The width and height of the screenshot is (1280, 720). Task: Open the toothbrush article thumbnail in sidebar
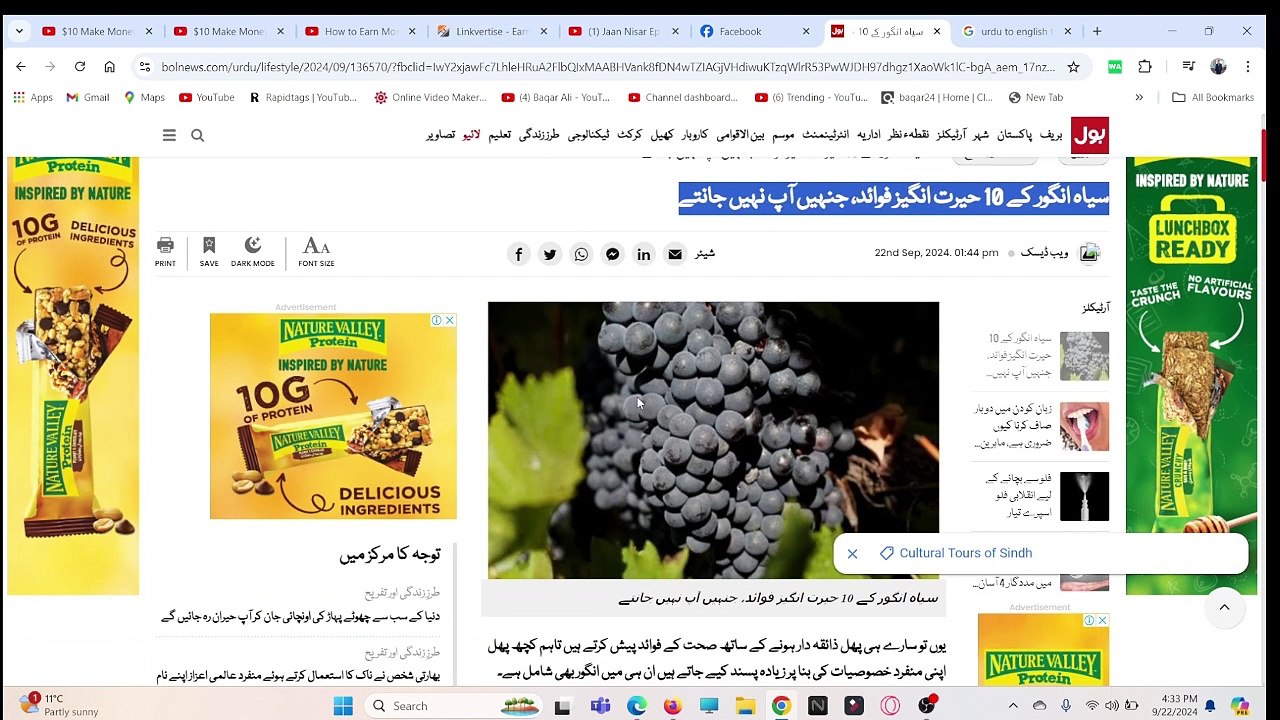point(1084,427)
